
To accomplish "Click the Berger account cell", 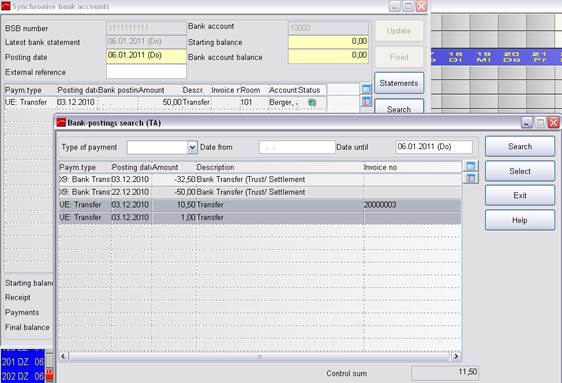I will point(283,102).
